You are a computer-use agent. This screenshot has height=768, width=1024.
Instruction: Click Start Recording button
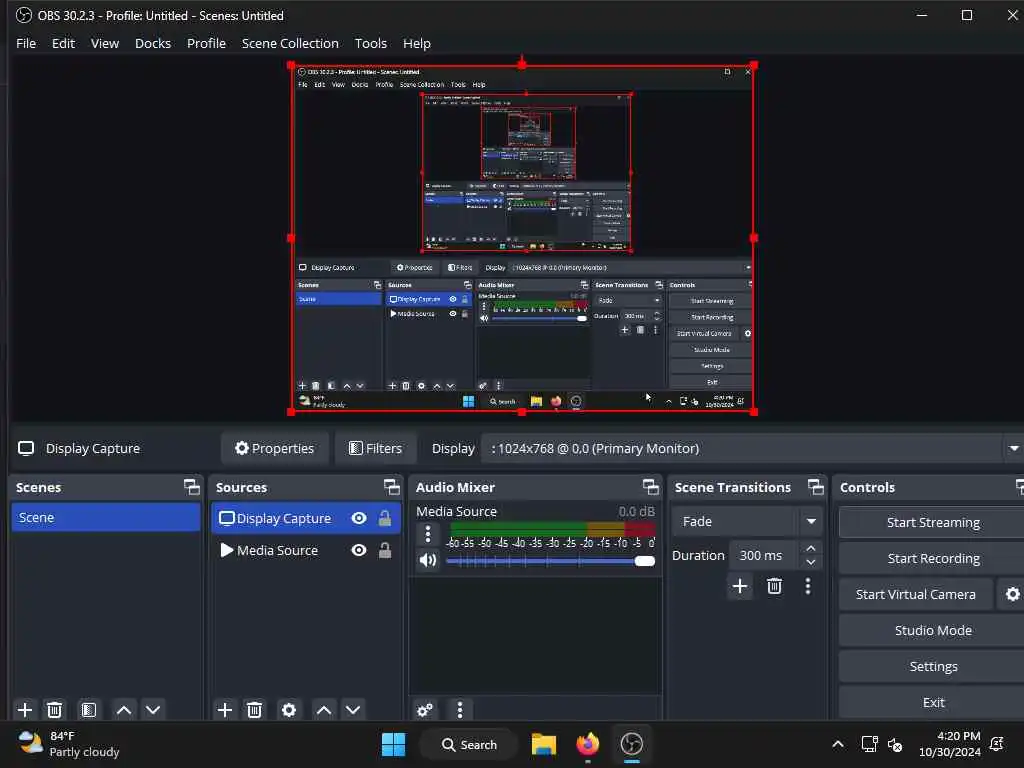[x=933, y=558]
